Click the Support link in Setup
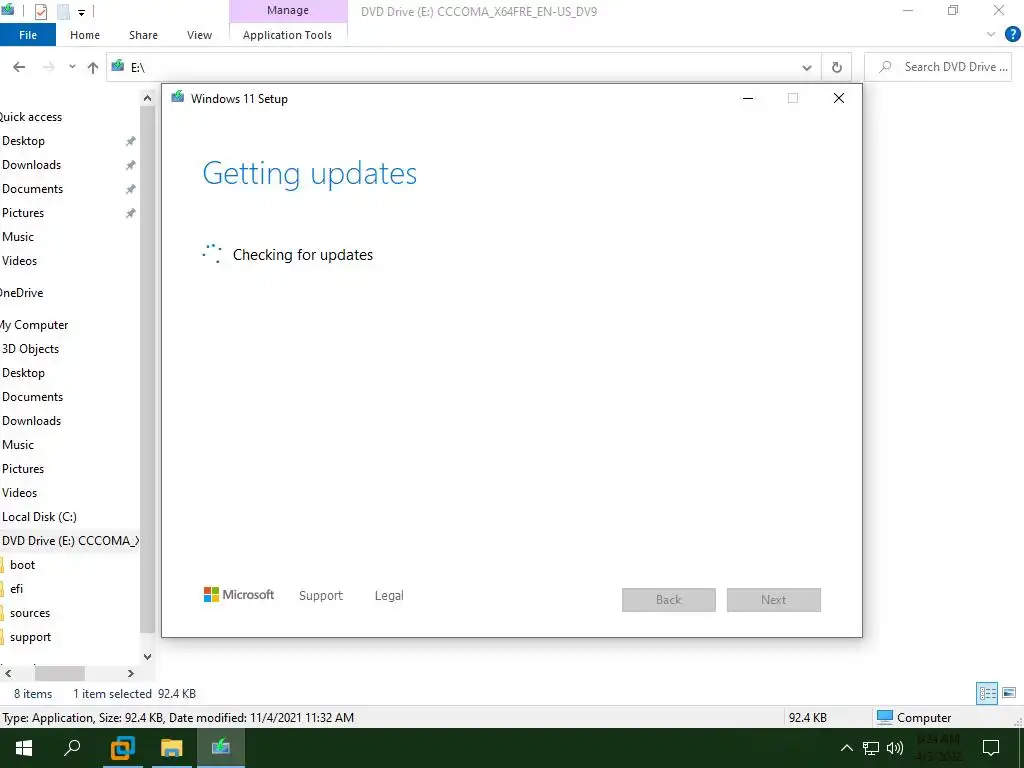 (321, 596)
